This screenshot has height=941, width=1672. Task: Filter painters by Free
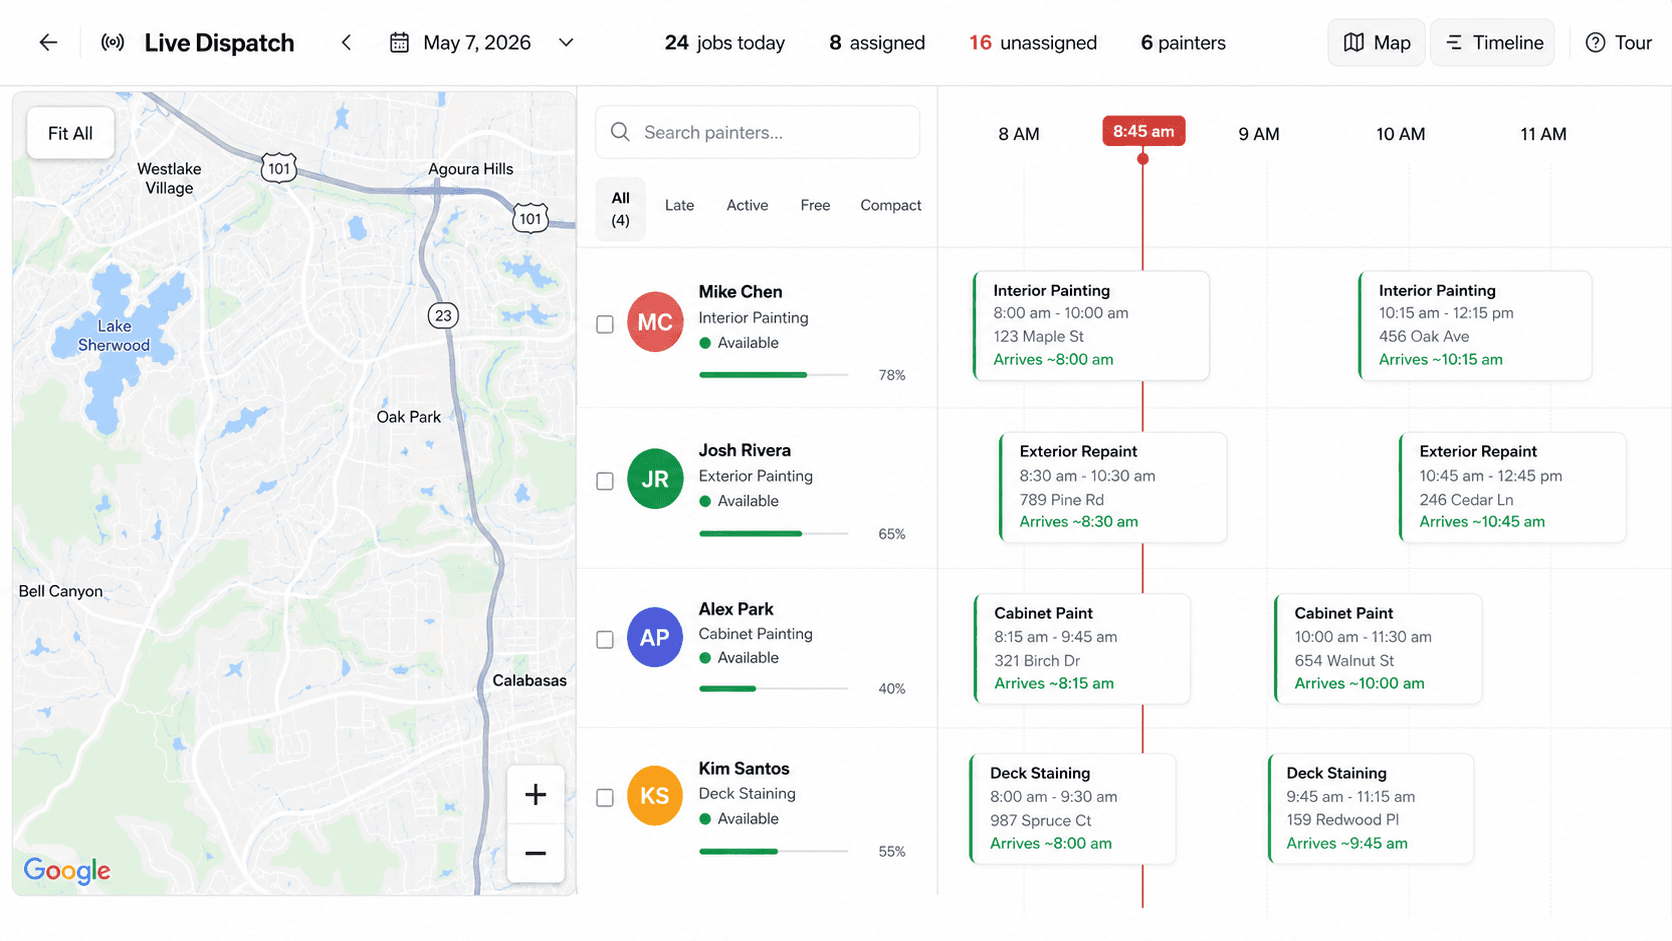815,205
